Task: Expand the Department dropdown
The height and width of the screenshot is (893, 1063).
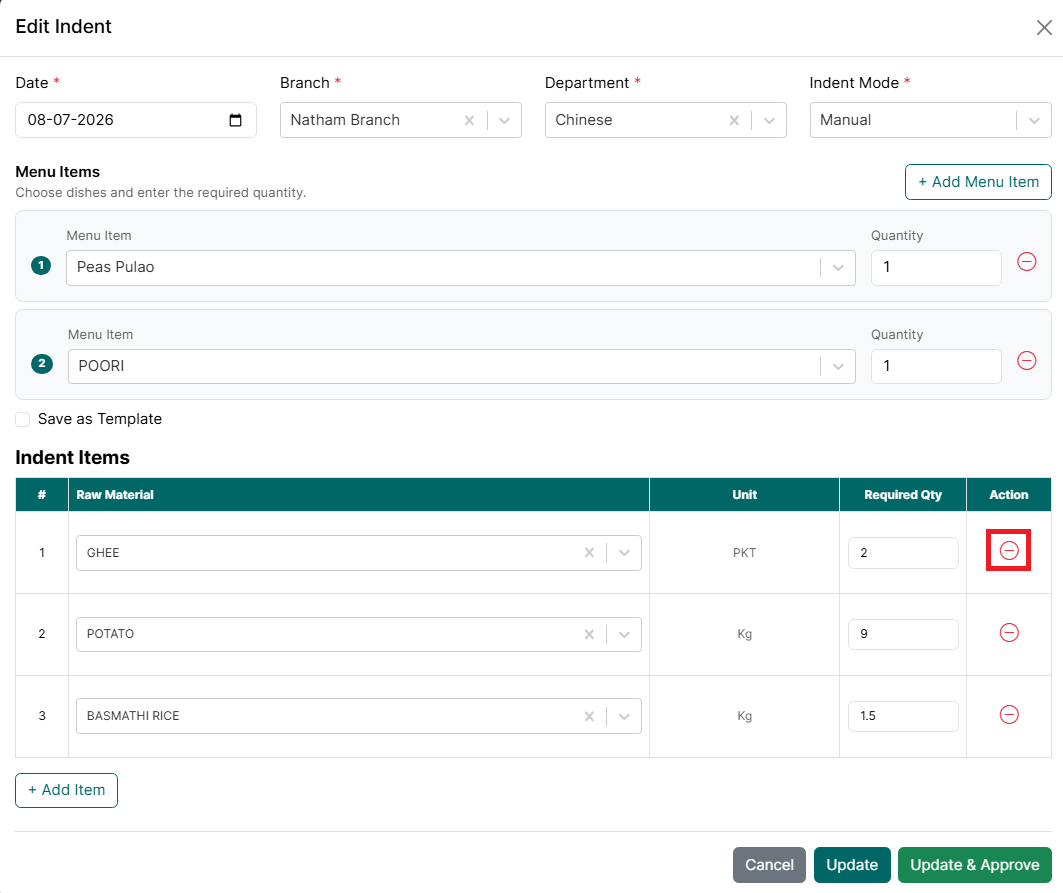Action: tap(769, 120)
